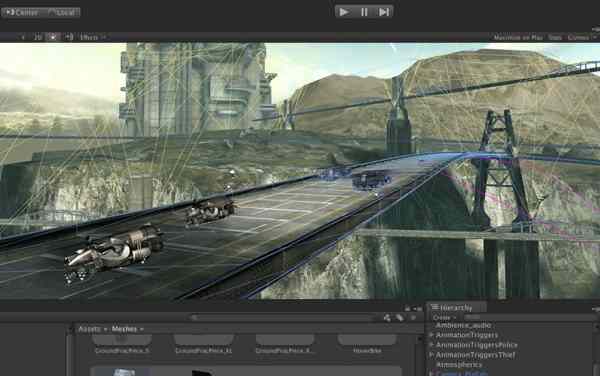
Task: Advance one frame with the Step button
Action: (383, 12)
